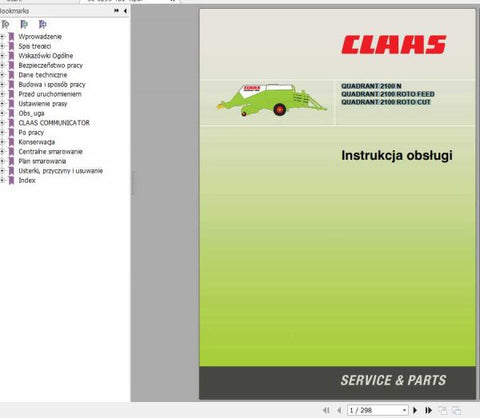This screenshot has height=418, width=480.
Task: Open the Konserwacja bookmark
Action: point(37,142)
